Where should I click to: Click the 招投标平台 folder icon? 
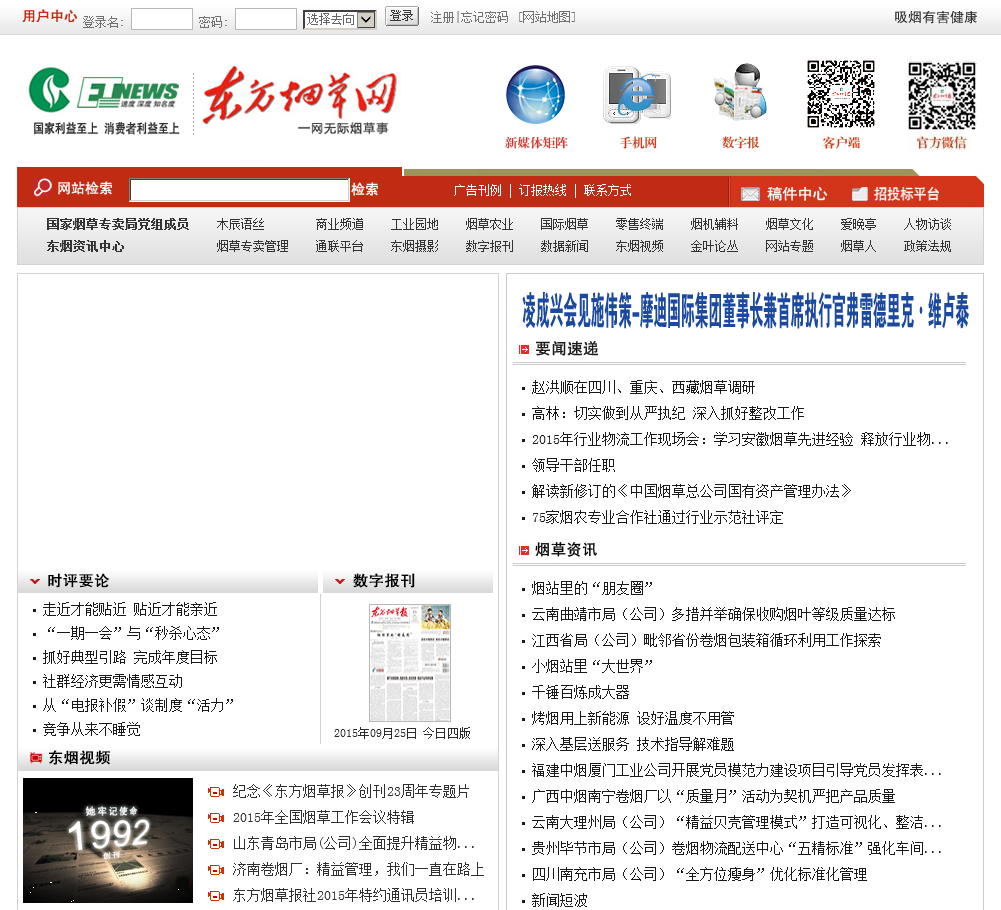point(859,193)
